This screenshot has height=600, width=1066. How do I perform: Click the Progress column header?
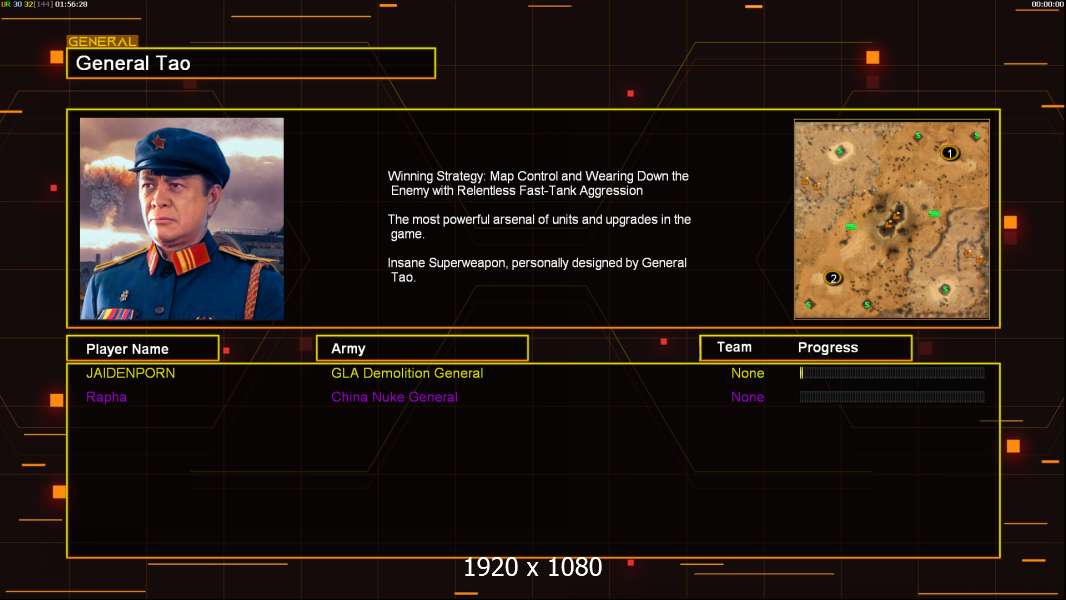(828, 347)
